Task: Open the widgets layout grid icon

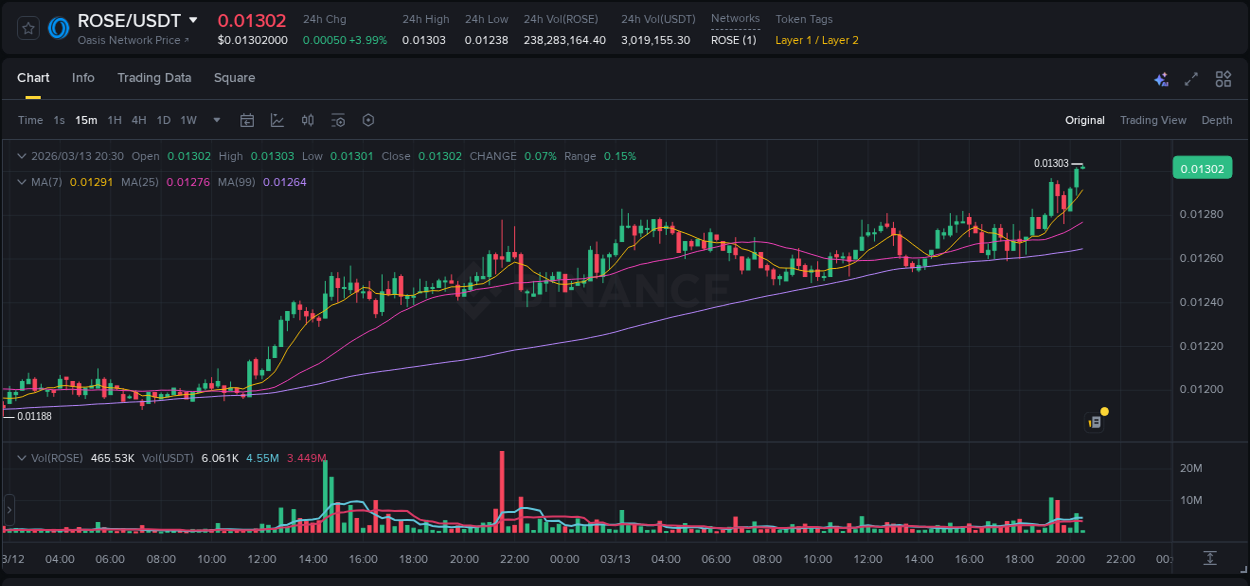Action: 1223,78
